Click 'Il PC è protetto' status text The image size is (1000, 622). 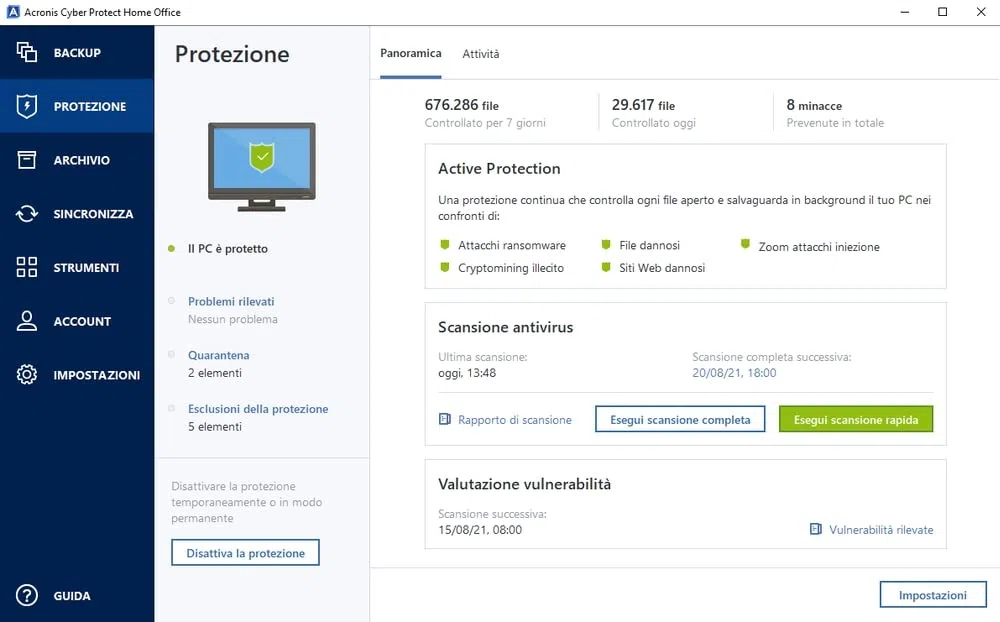coord(228,249)
